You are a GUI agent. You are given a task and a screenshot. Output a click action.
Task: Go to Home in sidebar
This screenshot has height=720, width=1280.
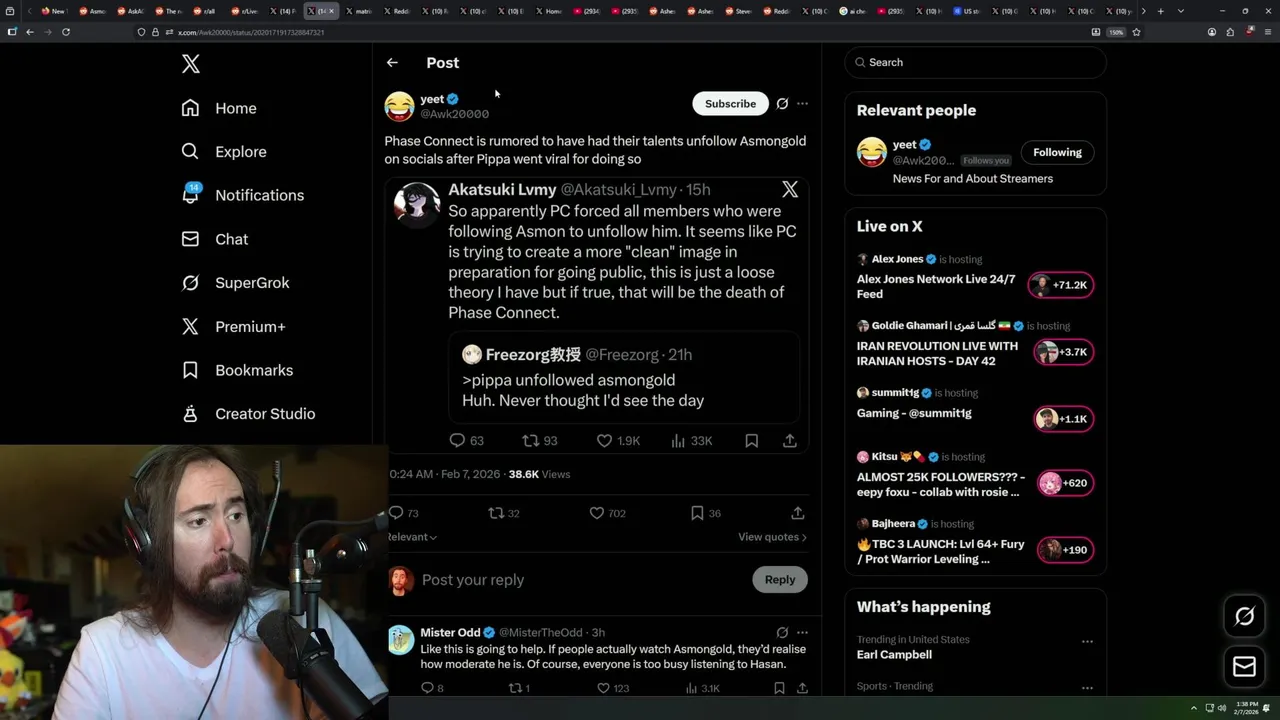pyautogui.click(x=219, y=108)
